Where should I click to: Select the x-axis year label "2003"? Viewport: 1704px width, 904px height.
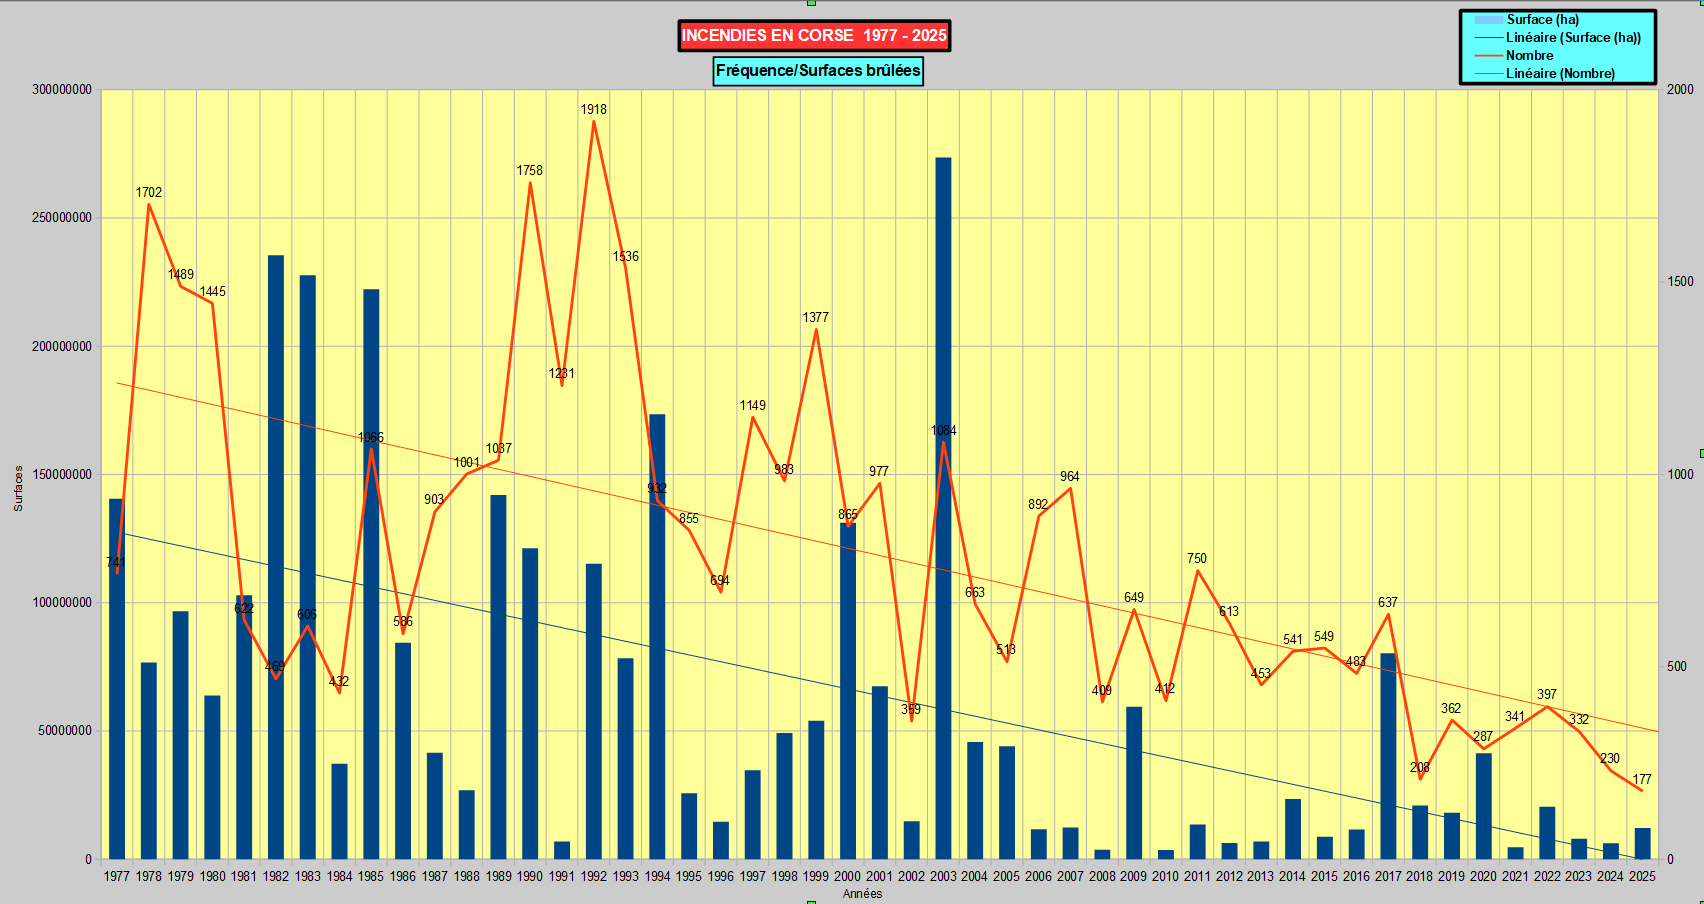tap(943, 876)
